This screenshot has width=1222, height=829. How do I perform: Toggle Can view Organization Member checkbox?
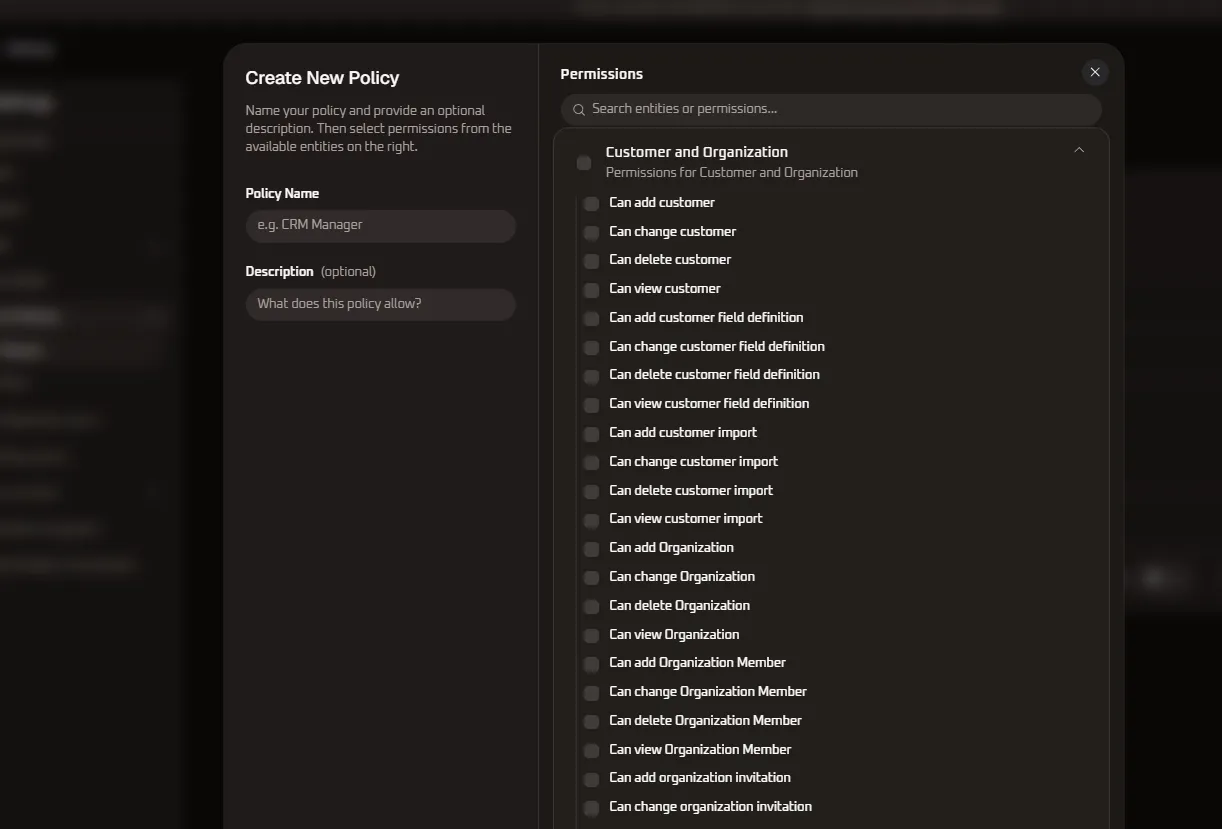click(591, 750)
